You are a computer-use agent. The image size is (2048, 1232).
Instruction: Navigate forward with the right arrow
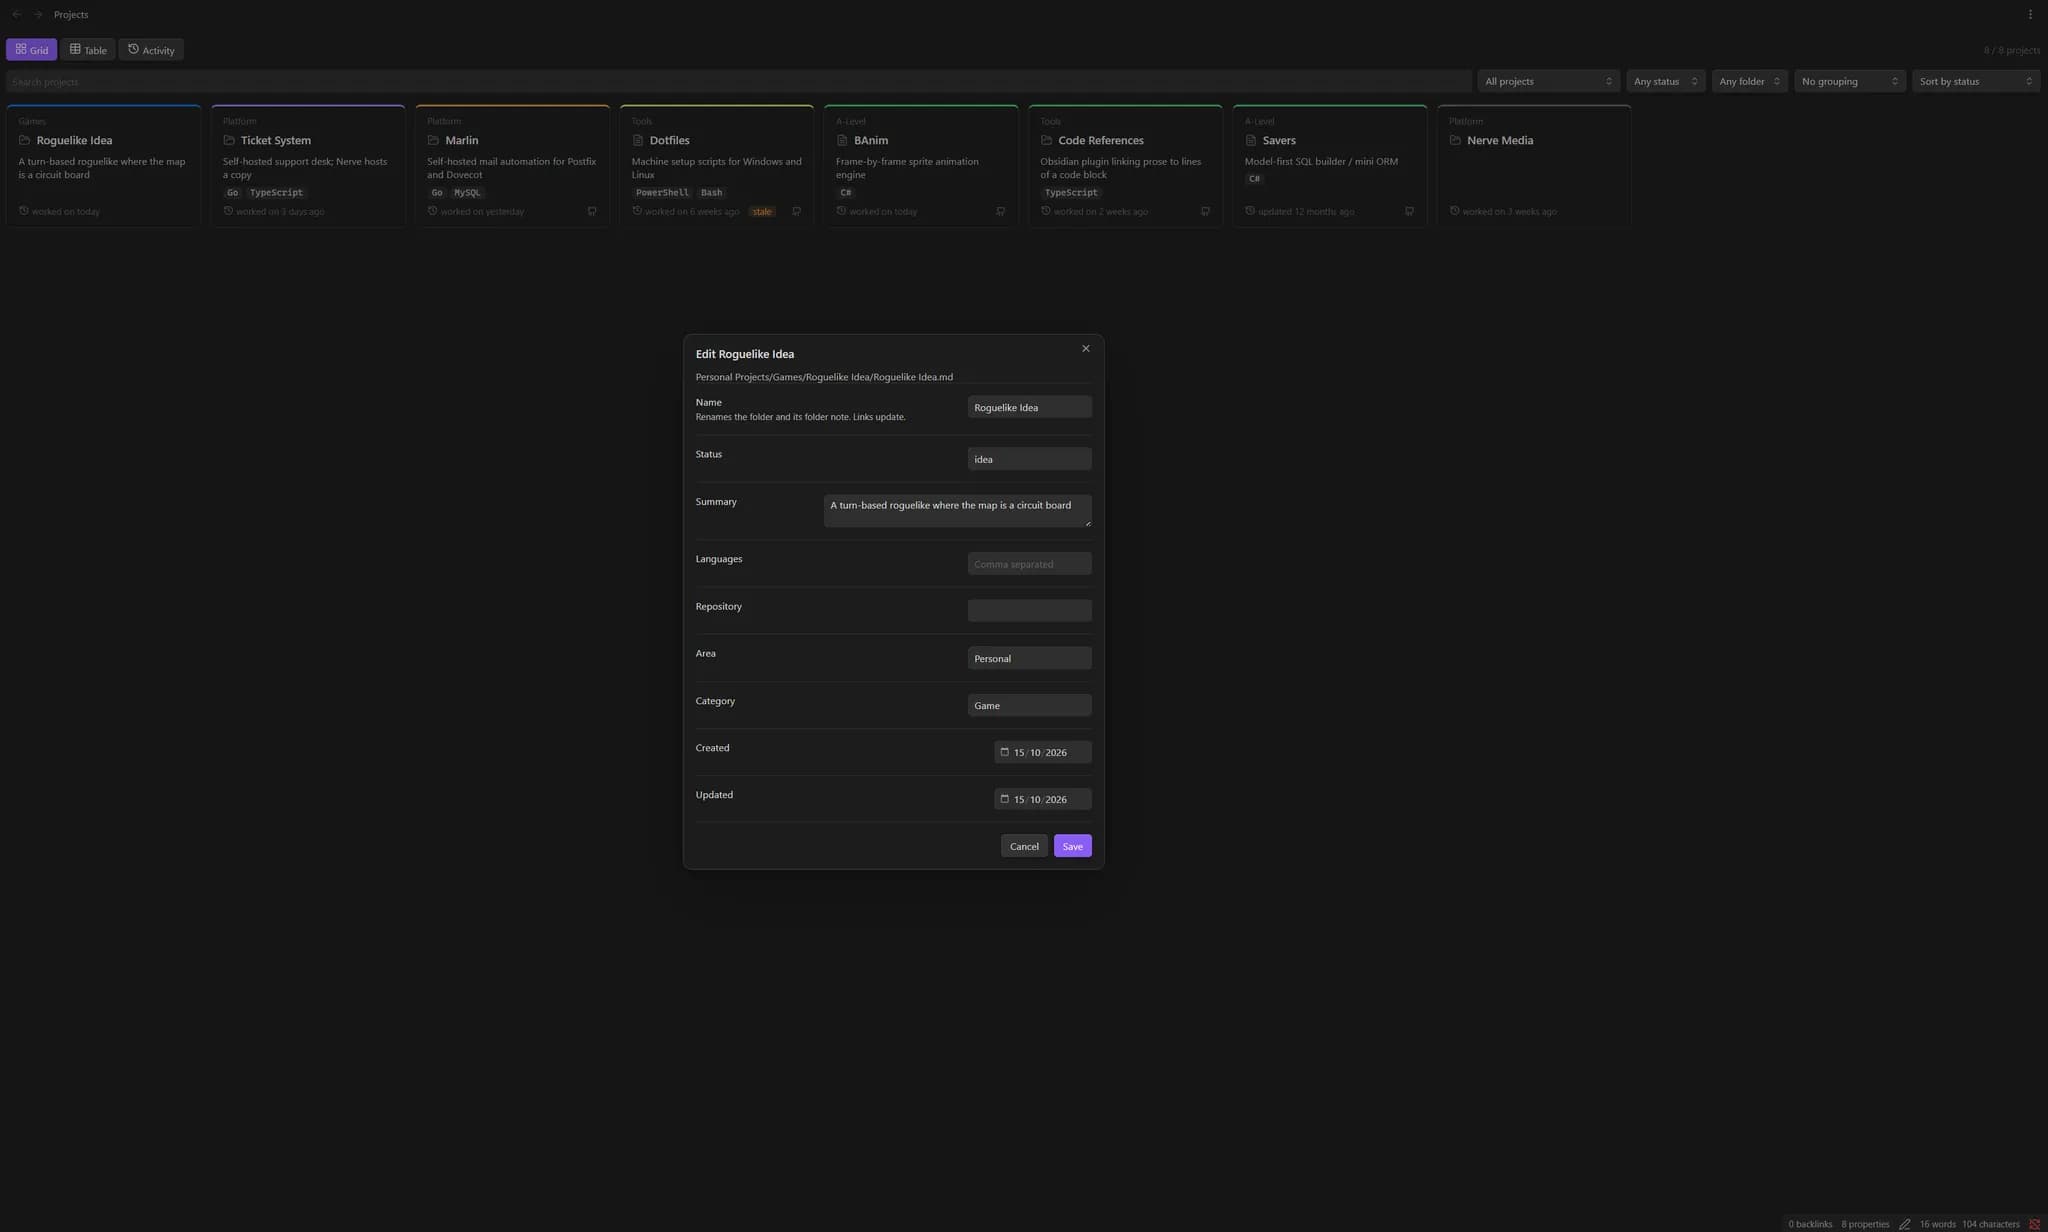[38, 15]
